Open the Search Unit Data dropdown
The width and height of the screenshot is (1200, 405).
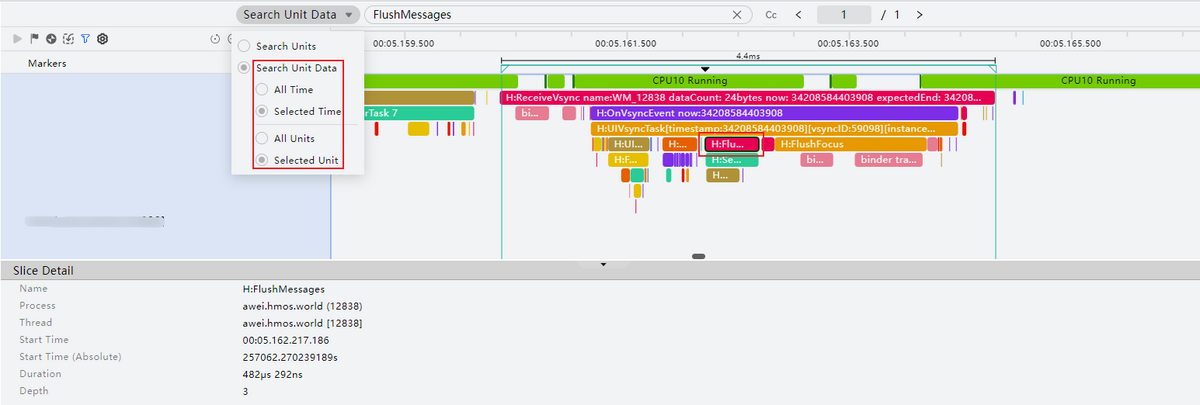298,15
